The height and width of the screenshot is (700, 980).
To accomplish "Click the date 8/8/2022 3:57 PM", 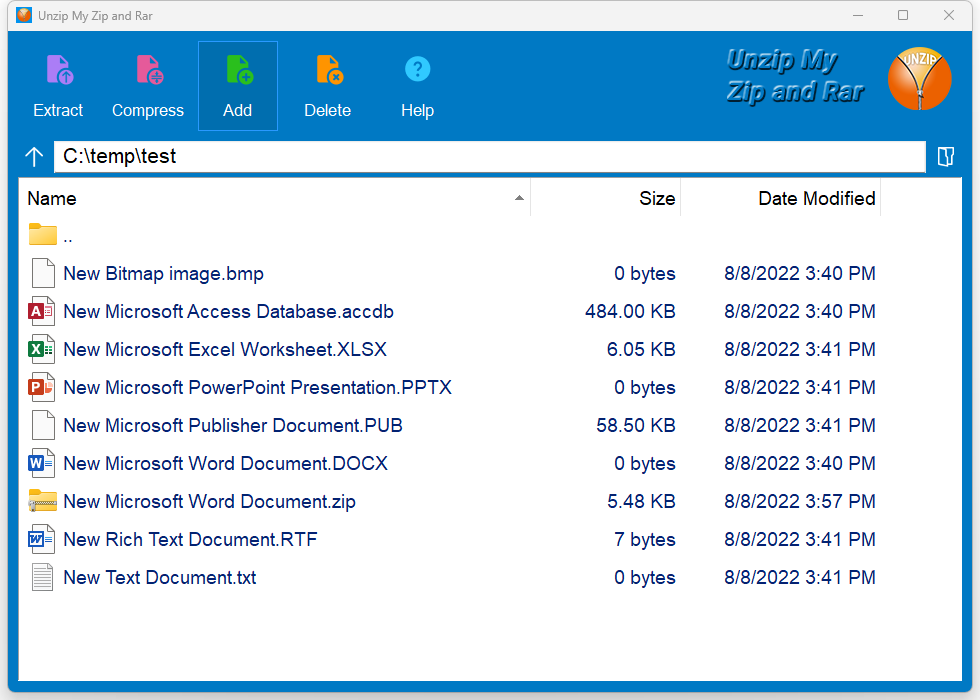I will click(799, 501).
